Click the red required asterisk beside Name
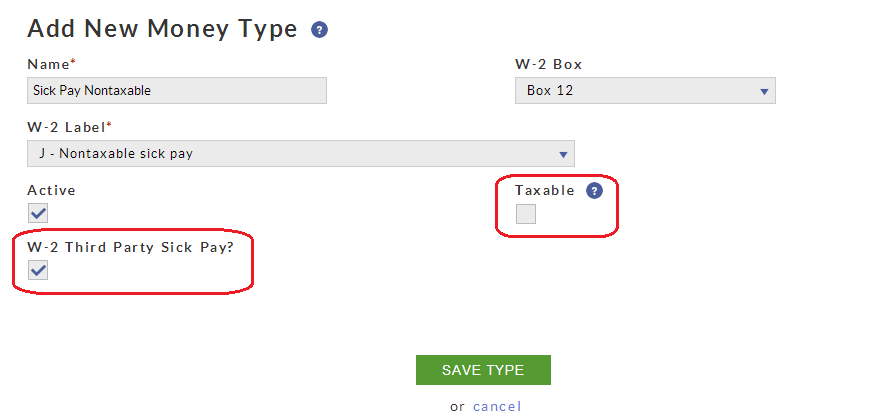The image size is (891, 415). point(73,62)
